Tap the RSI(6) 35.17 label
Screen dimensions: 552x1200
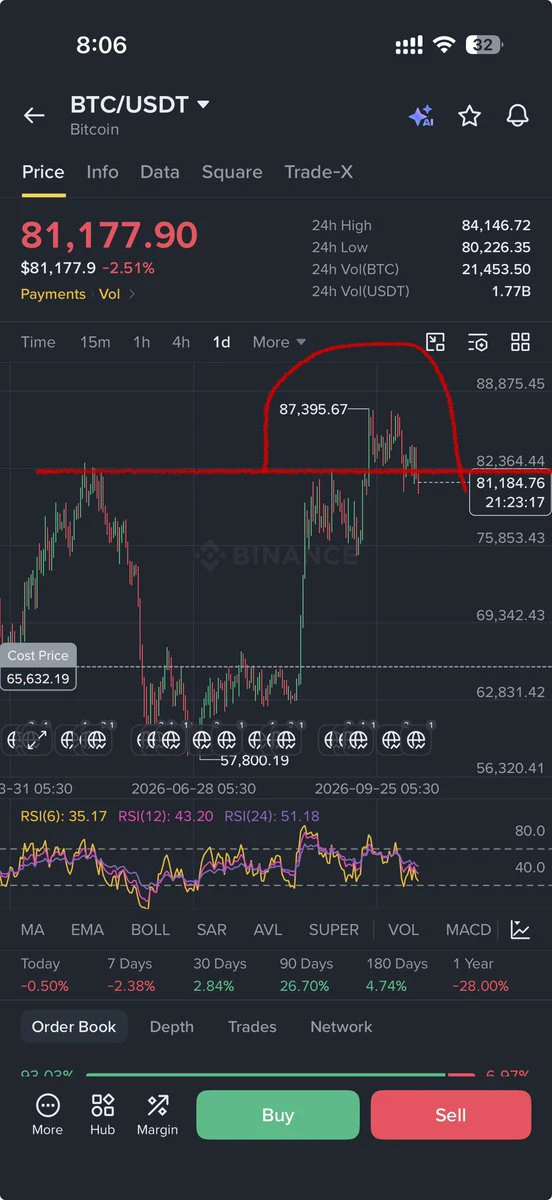click(x=64, y=816)
